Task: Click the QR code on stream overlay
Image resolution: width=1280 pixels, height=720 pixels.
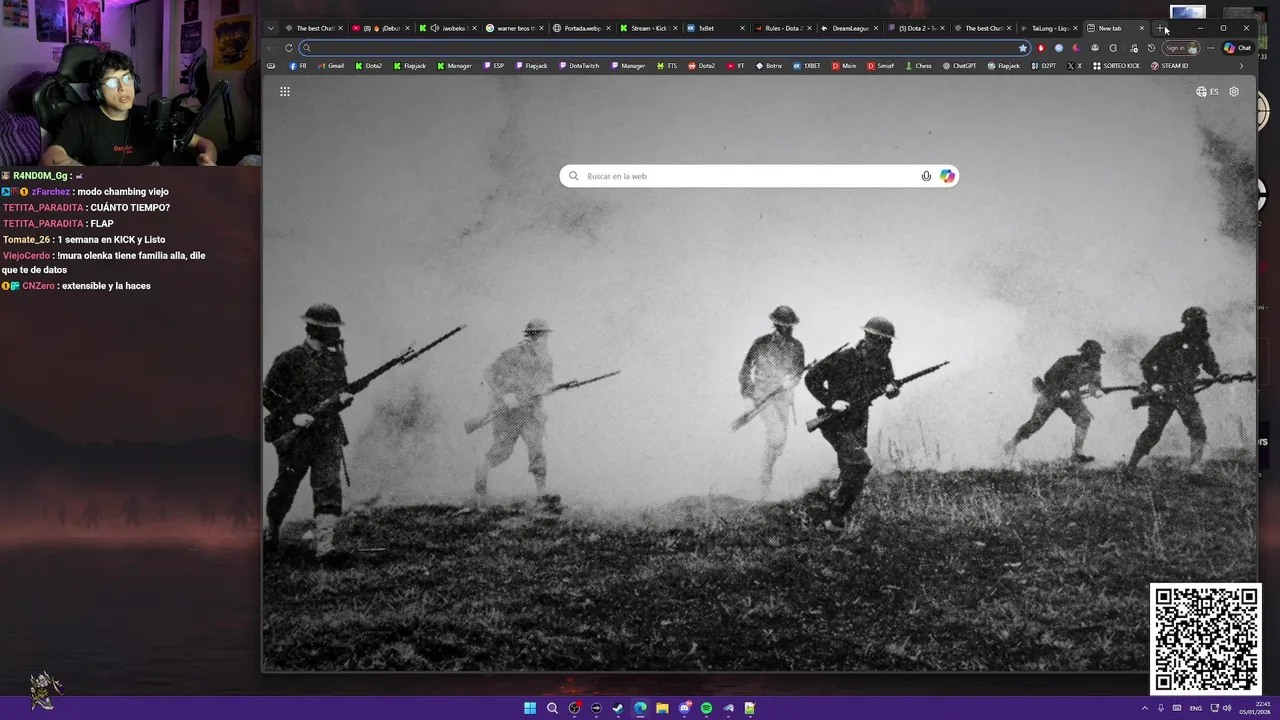Action: [x=1205, y=639]
